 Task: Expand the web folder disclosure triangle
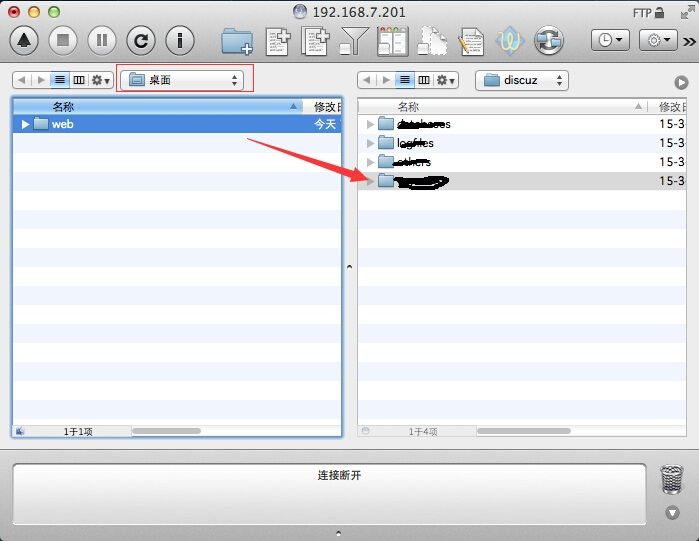25,124
